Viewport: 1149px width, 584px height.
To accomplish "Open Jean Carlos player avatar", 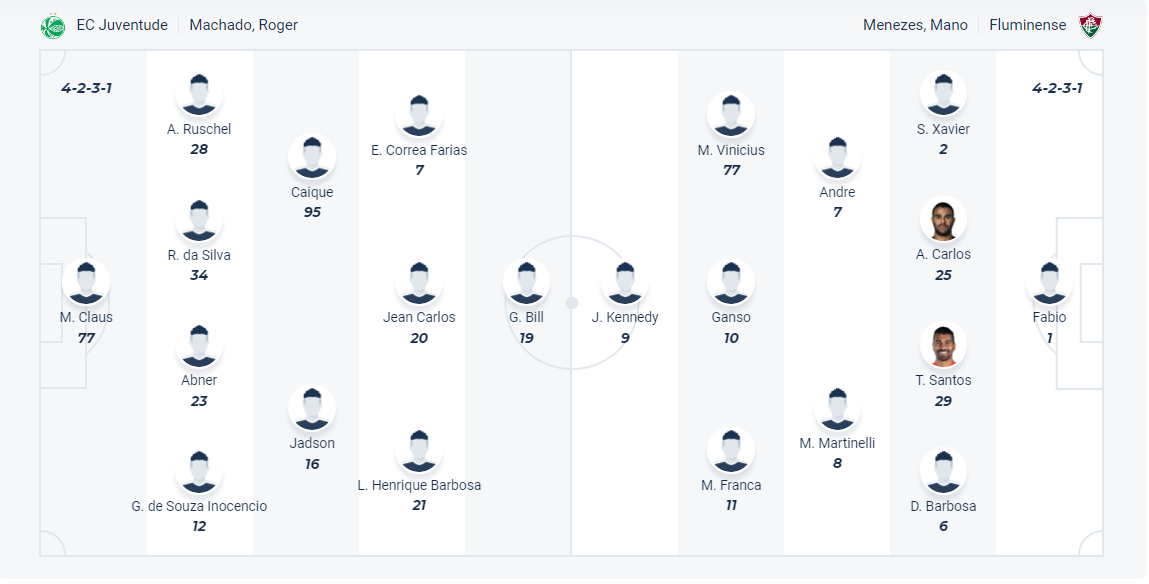I will [x=419, y=283].
